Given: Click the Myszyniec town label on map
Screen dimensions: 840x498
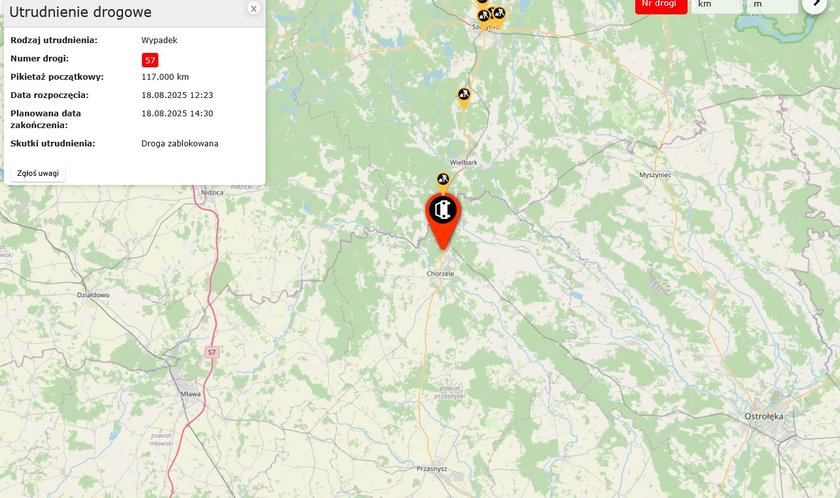Looking at the screenshot, I should tap(655, 175).
